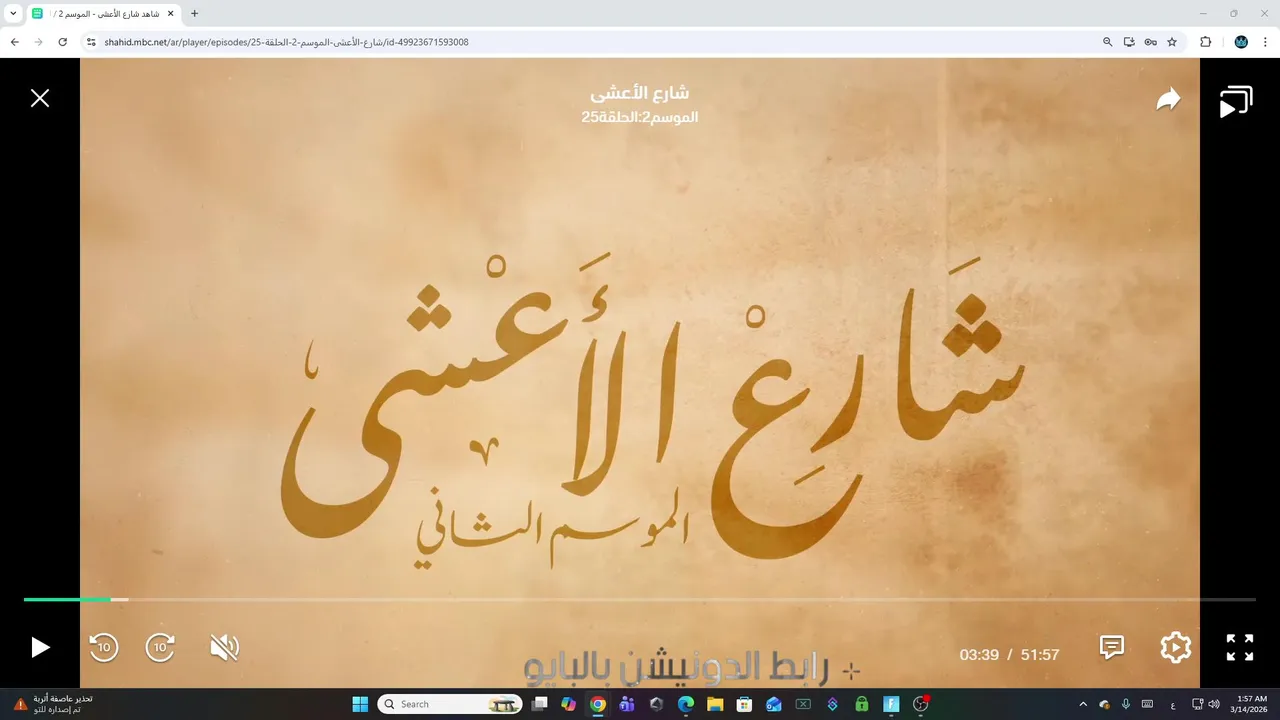Unmute the video player sound
This screenshot has width=1280, height=720.
point(224,647)
